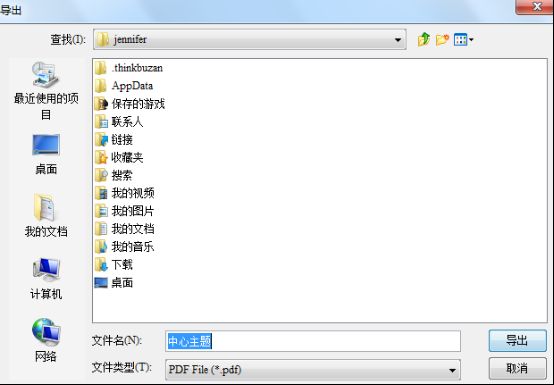
Task: Select the 我的音乐 folder icon
Action: coord(101,247)
